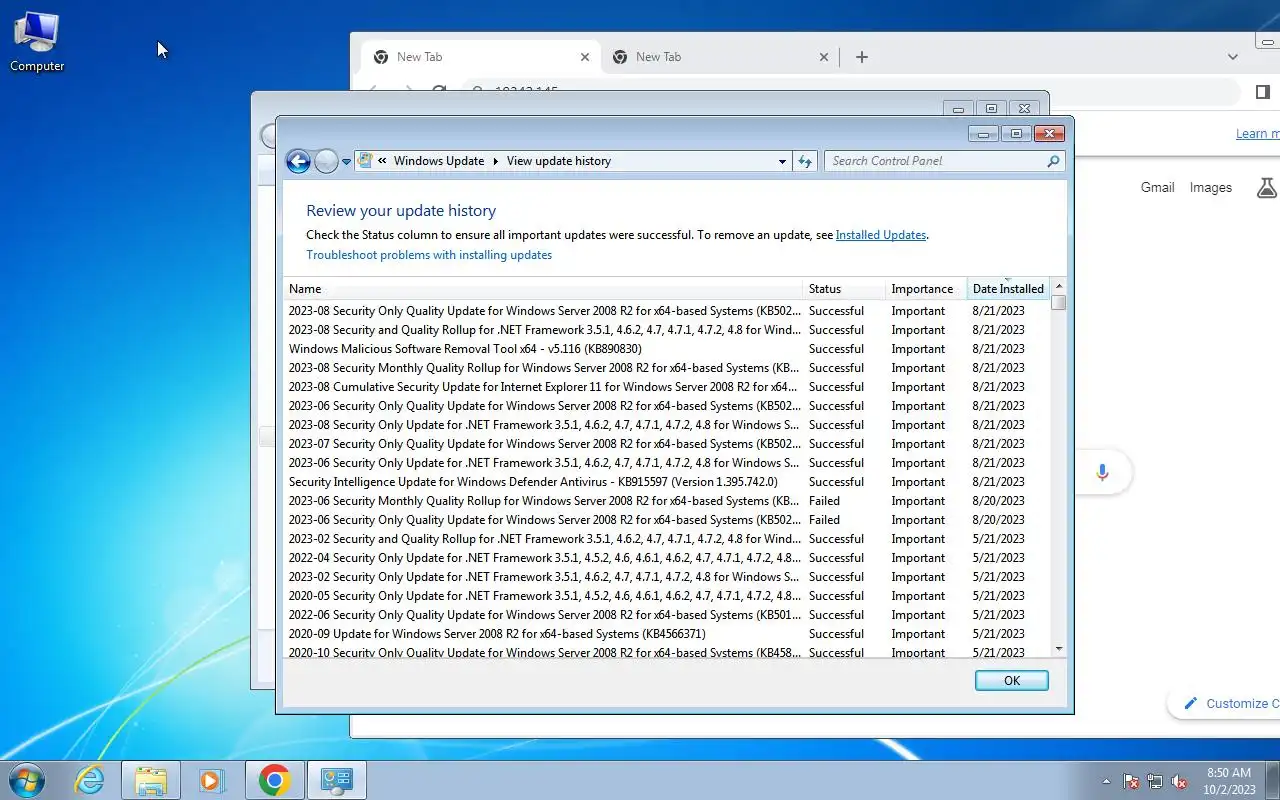Switch to Chrome on the taskbar
Image resolution: width=1280 pixels, height=800 pixels.
[x=275, y=780]
